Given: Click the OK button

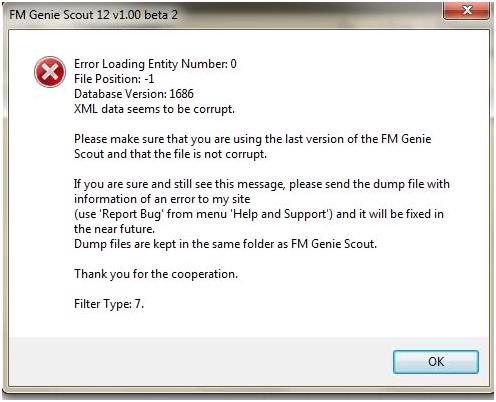Looking at the screenshot, I should [436, 362].
